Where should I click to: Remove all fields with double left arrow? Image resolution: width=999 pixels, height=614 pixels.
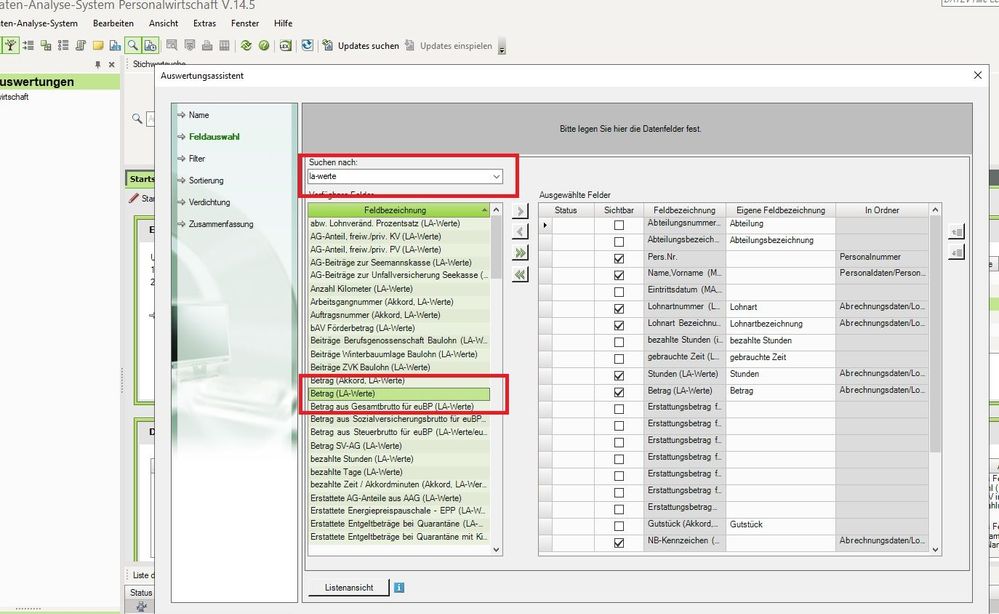pyautogui.click(x=520, y=274)
